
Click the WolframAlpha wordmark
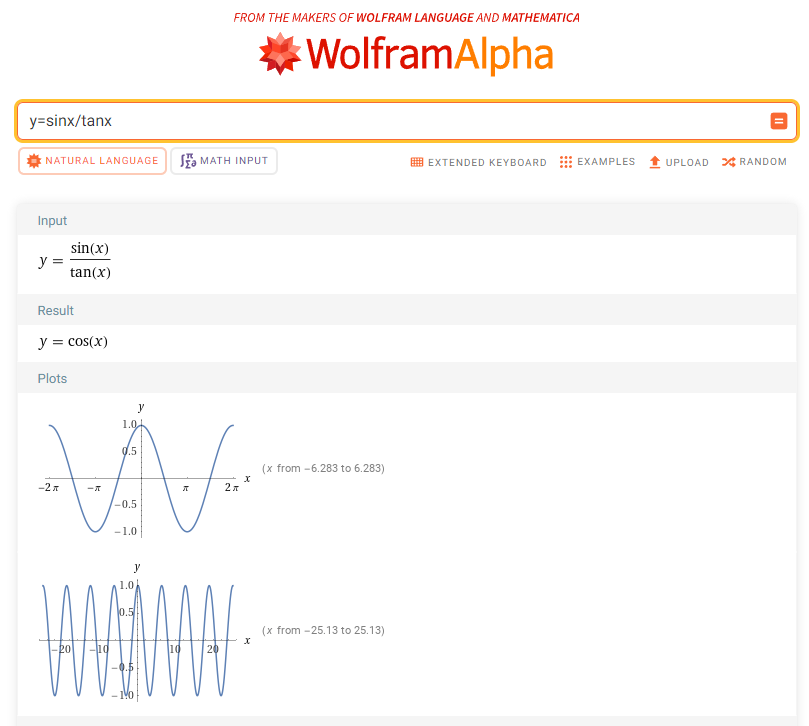(430, 55)
